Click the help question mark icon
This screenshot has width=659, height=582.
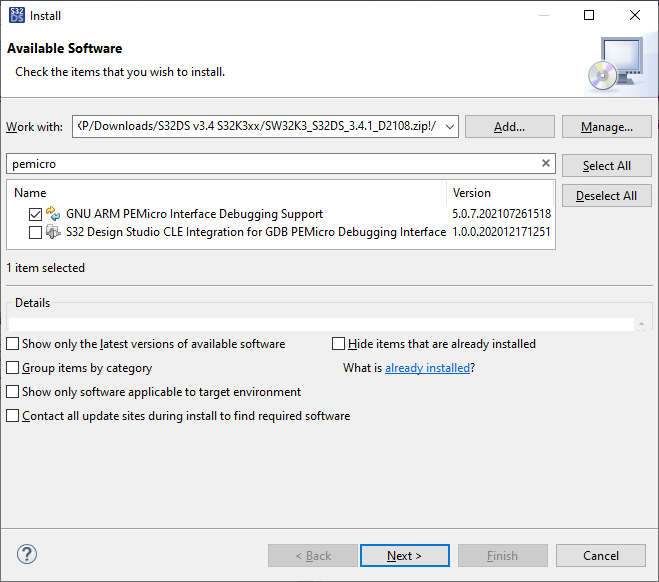pos(27,555)
